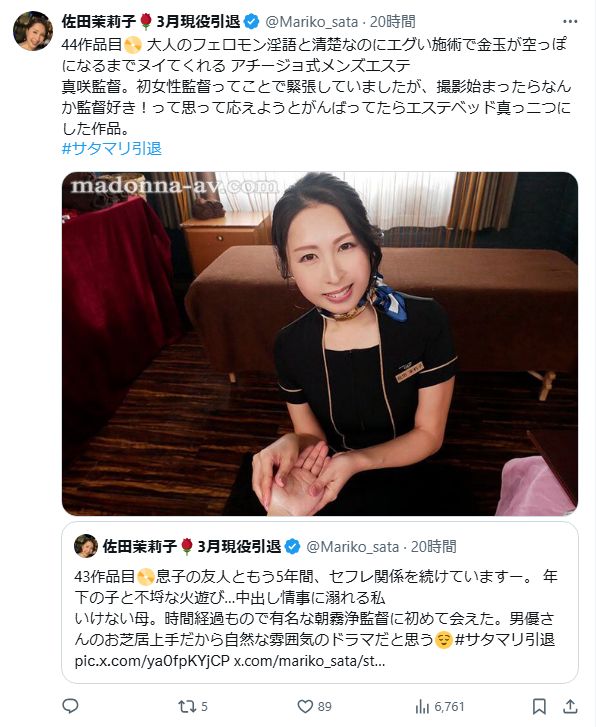The image size is (596, 727).
Task: Open the 20時間 timestamp of main post
Action: coord(392,22)
